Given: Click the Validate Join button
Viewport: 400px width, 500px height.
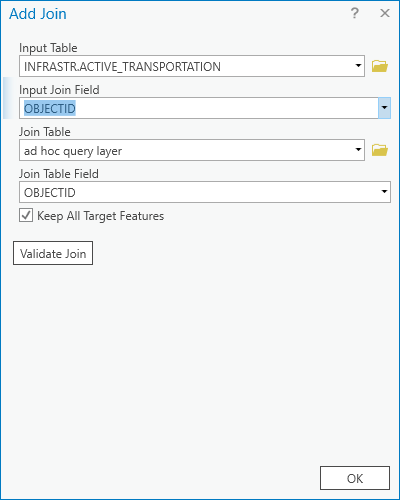Looking at the screenshot, I should (53, 253).
